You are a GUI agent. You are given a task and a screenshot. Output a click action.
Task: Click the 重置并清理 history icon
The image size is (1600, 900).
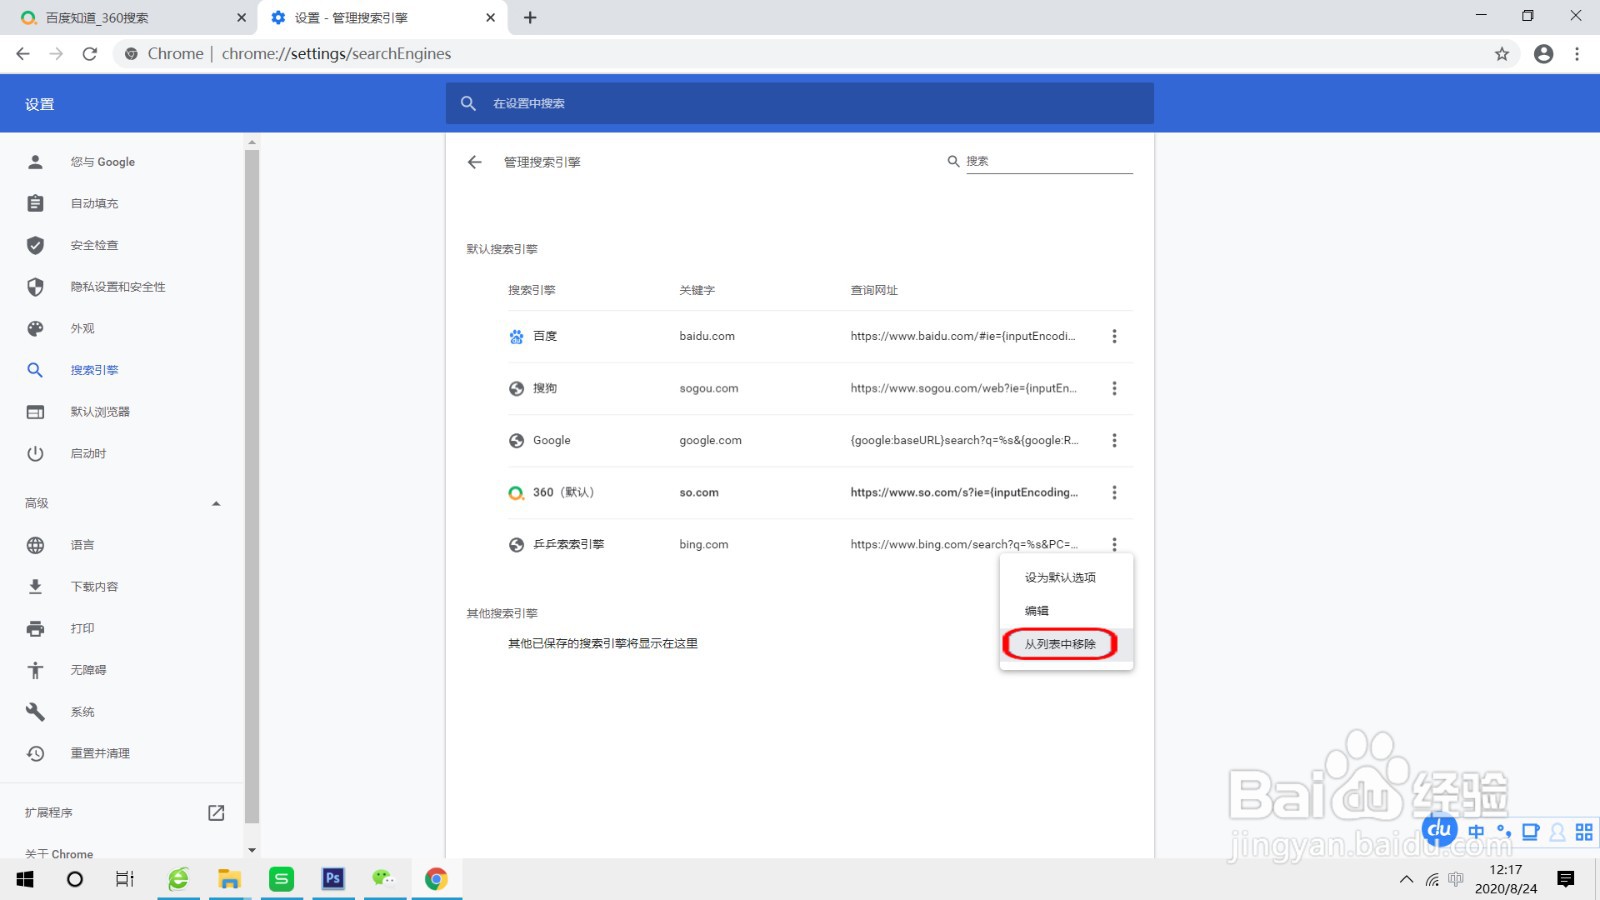[36, 753]
